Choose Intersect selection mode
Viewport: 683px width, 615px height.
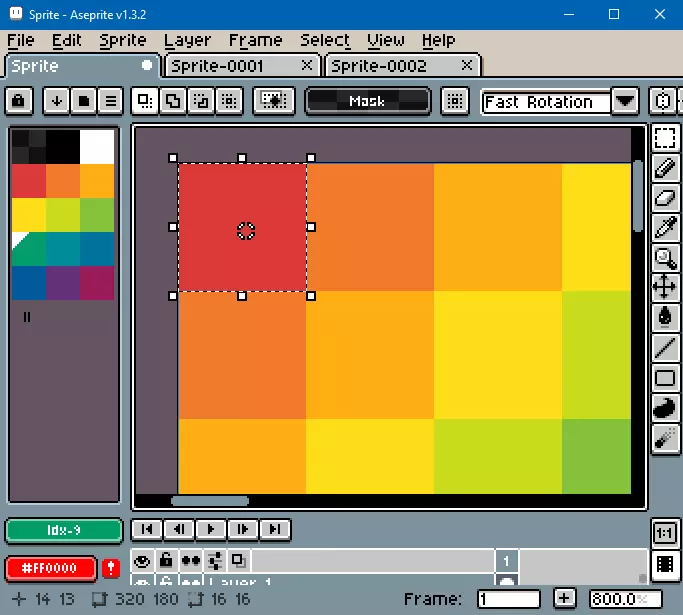229,101
